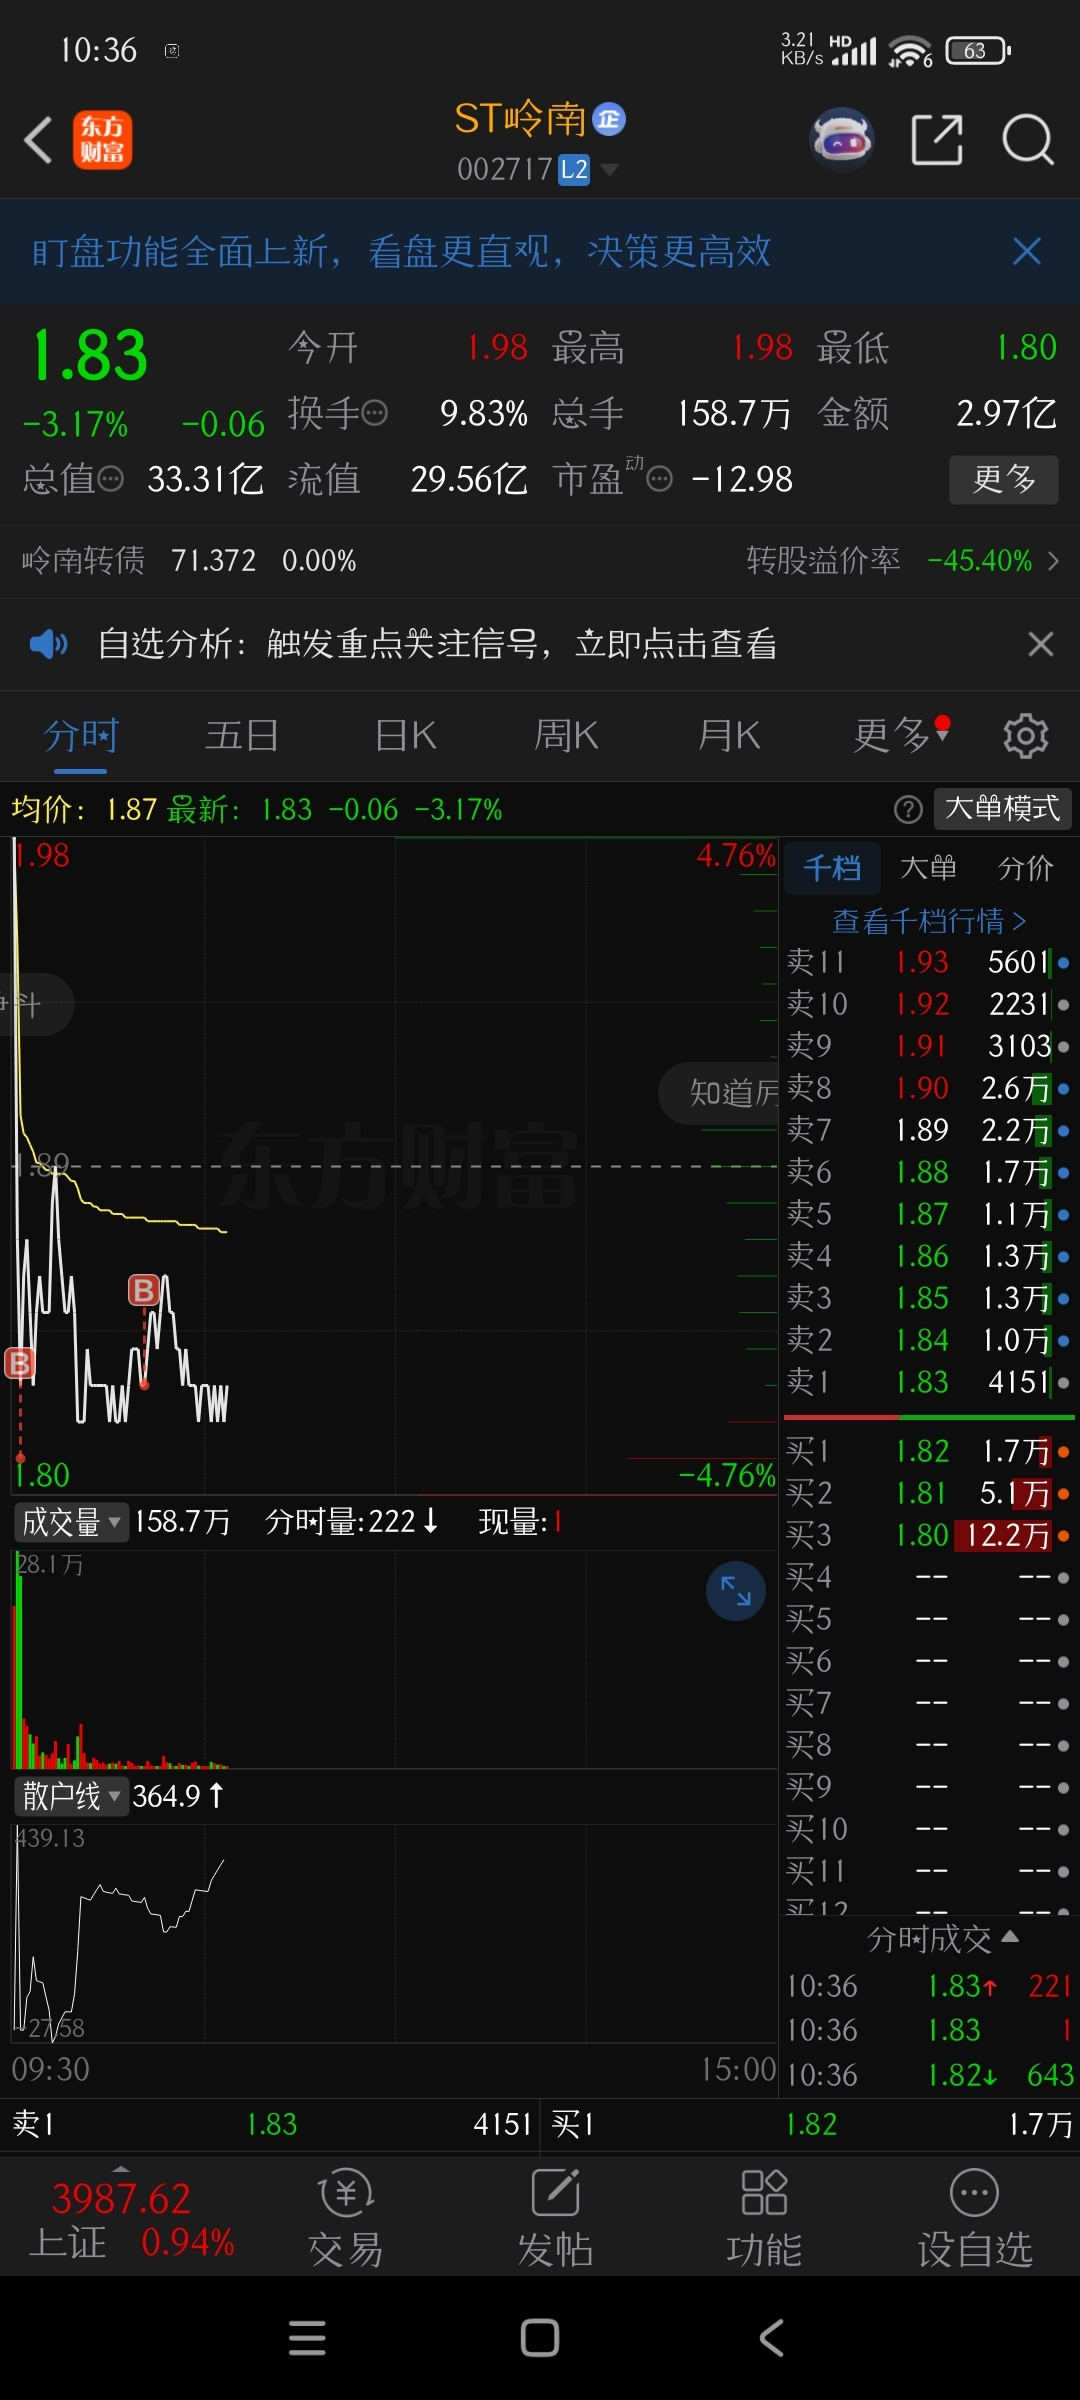Tap 买3 row with 12.2万
Viewport: 1080px width, 2400px height.
[x=929, y=1535]
